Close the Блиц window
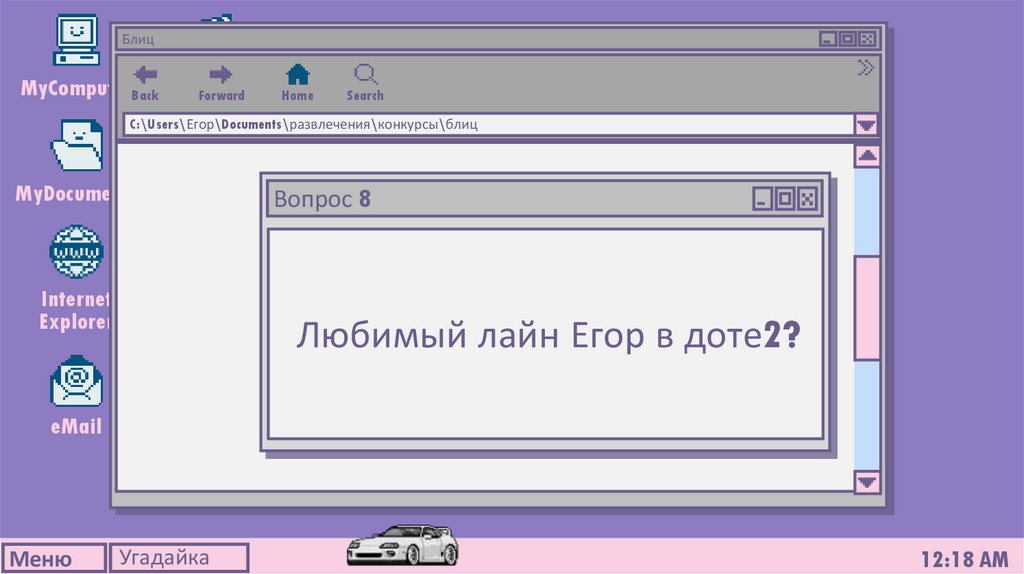Viewport: 1024px width, 574px height. point(867,39)
